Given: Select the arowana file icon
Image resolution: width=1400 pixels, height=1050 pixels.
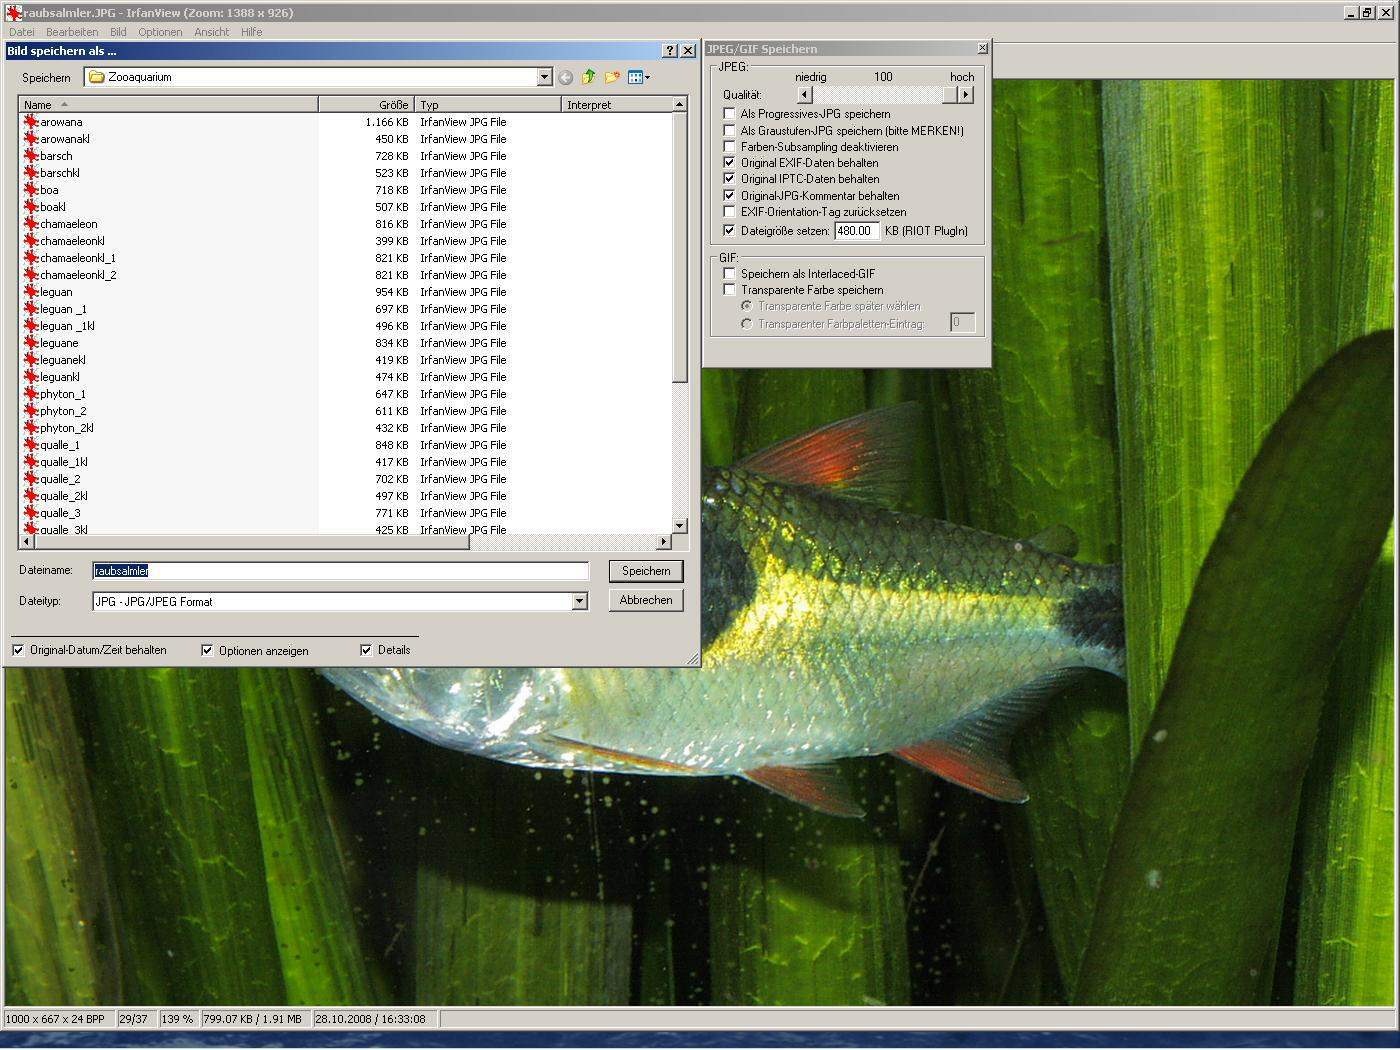Looking at the screenshot, I should pyautogui.click(x=30, y=122).
